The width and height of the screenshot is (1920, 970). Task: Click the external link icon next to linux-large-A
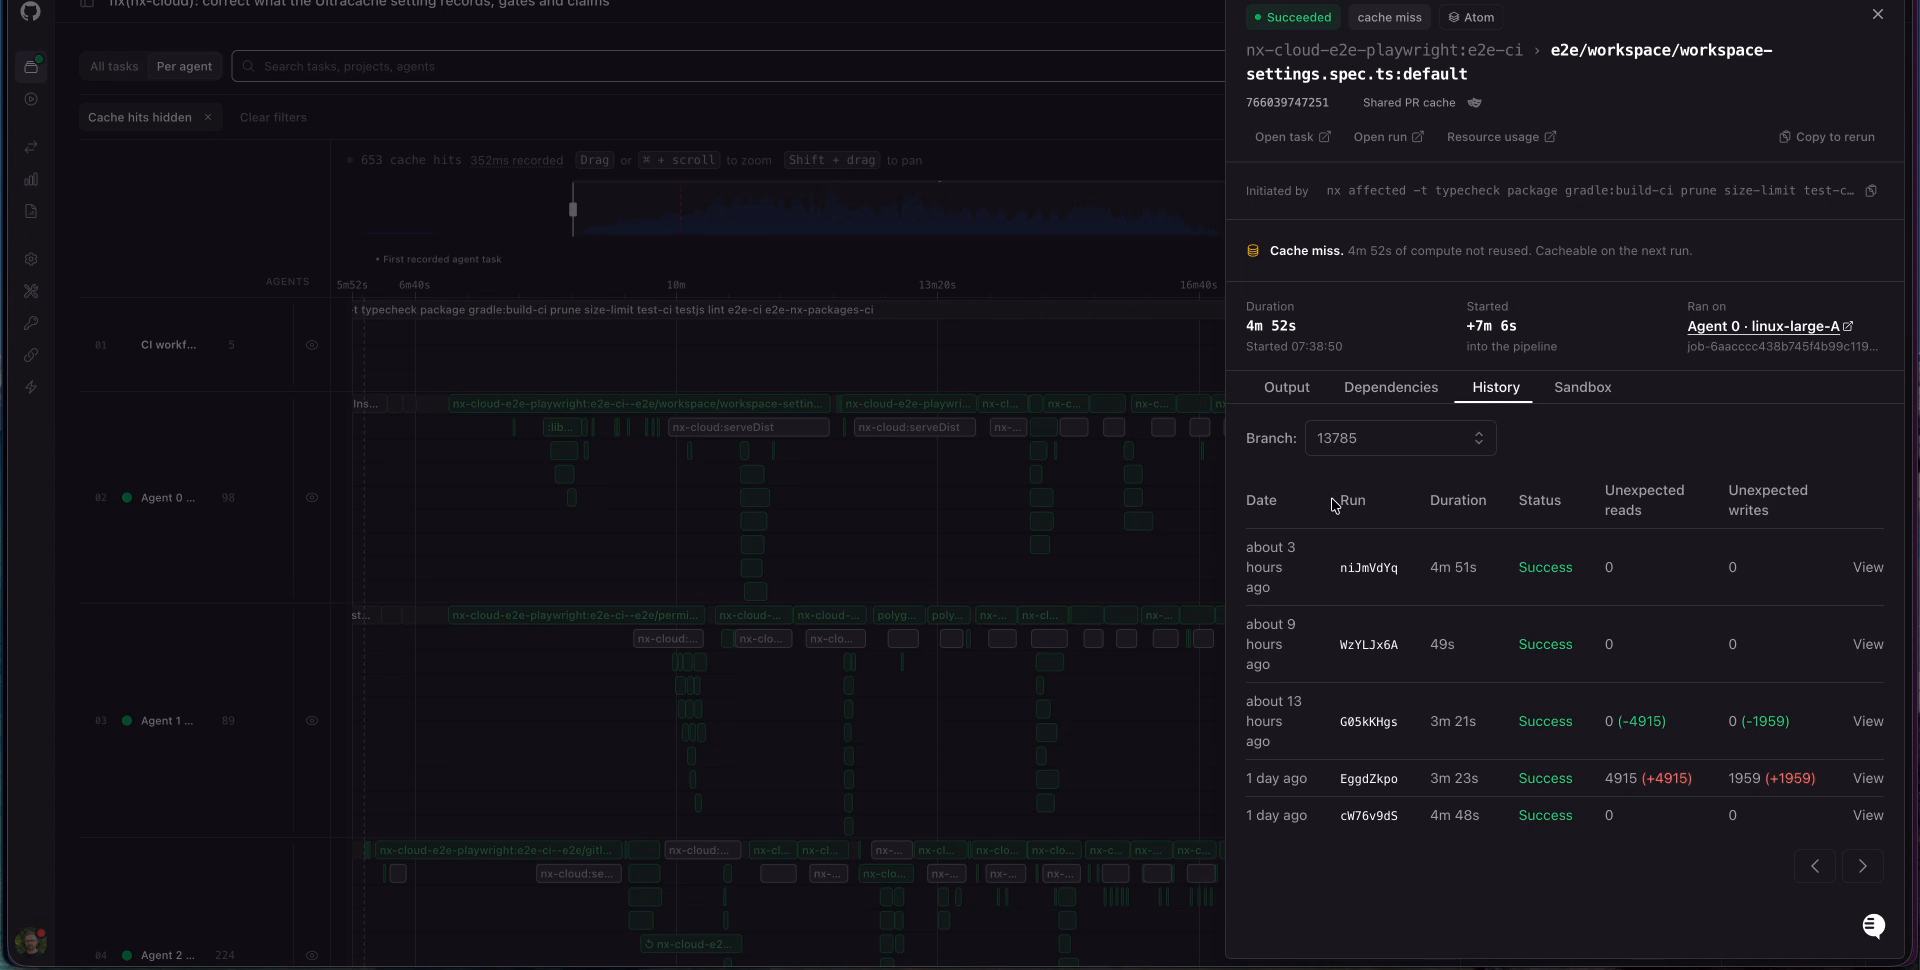click(x=1848, y=326)
